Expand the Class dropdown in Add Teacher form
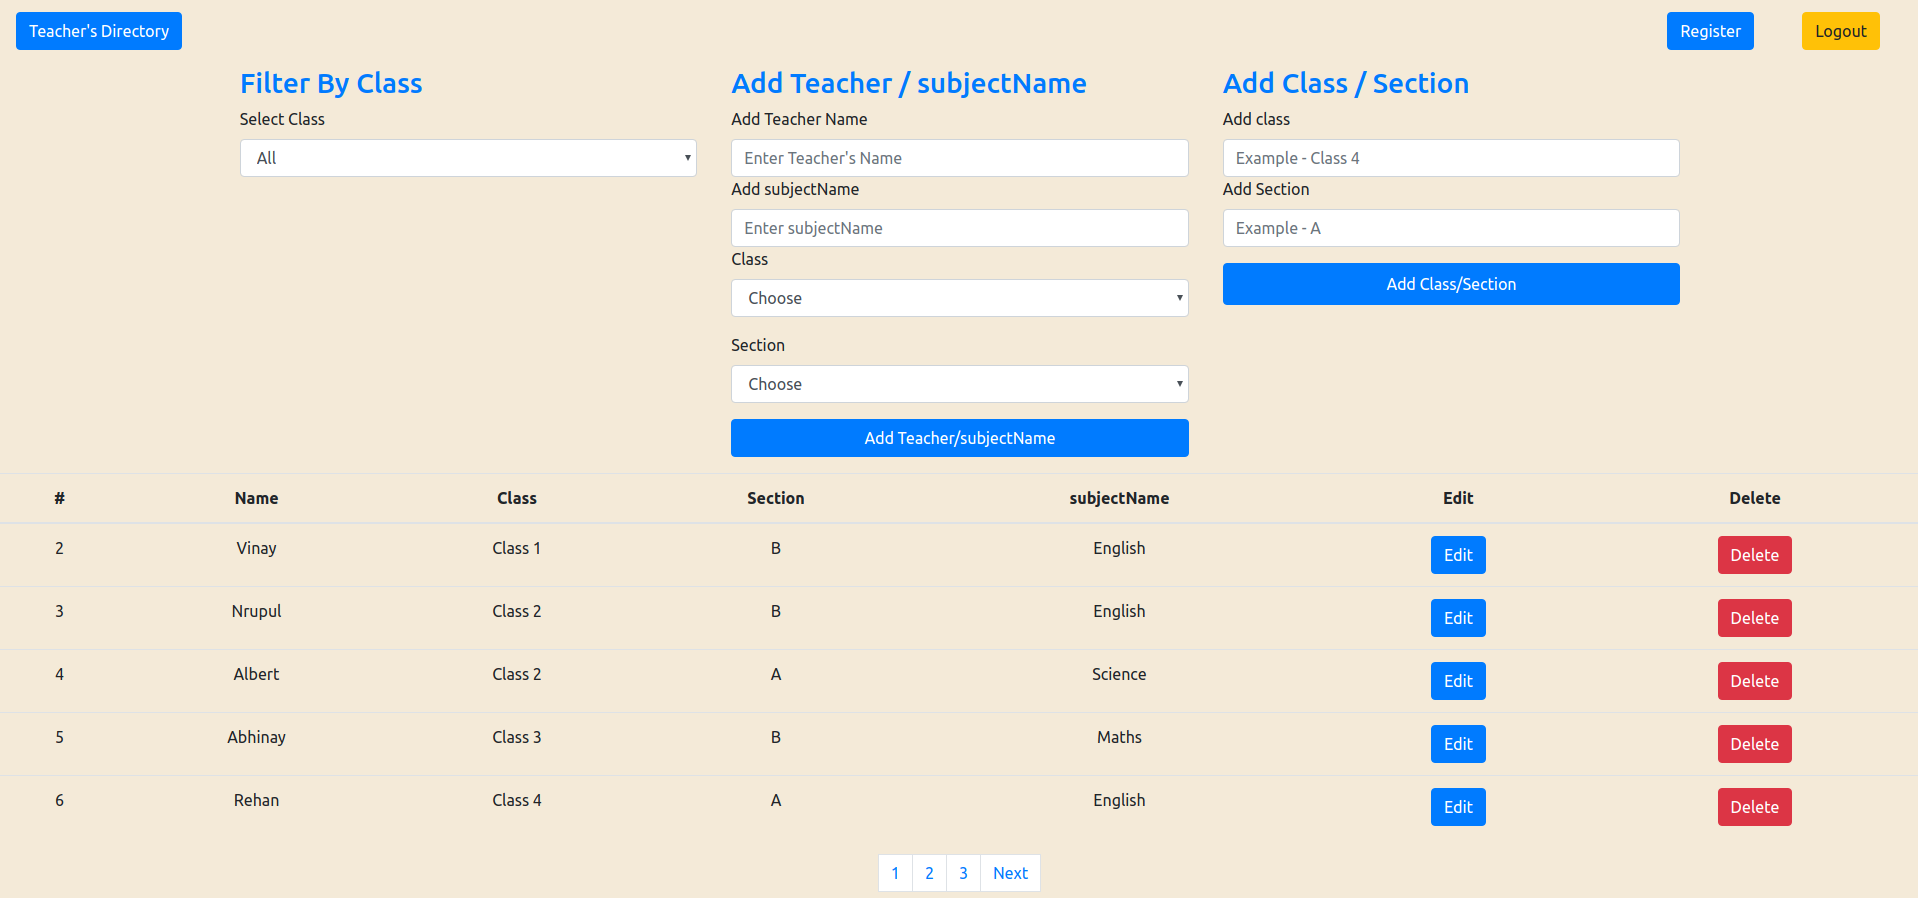The height and width of the screenshot is (898, 1918). click(959, 298)
